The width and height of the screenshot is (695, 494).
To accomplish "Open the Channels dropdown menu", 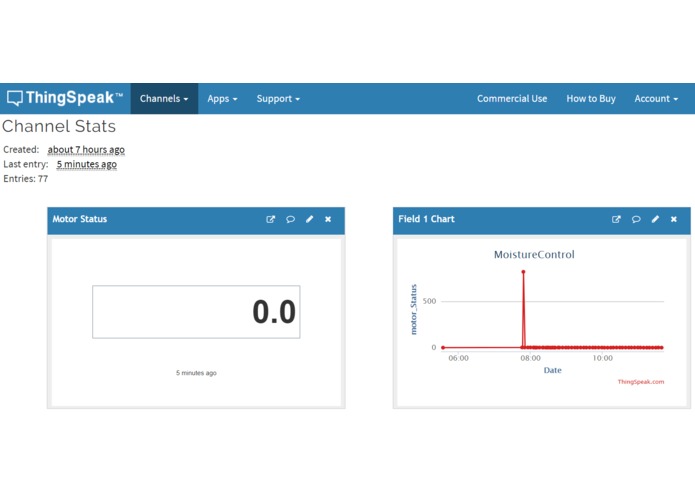I will tap(164, 98).
